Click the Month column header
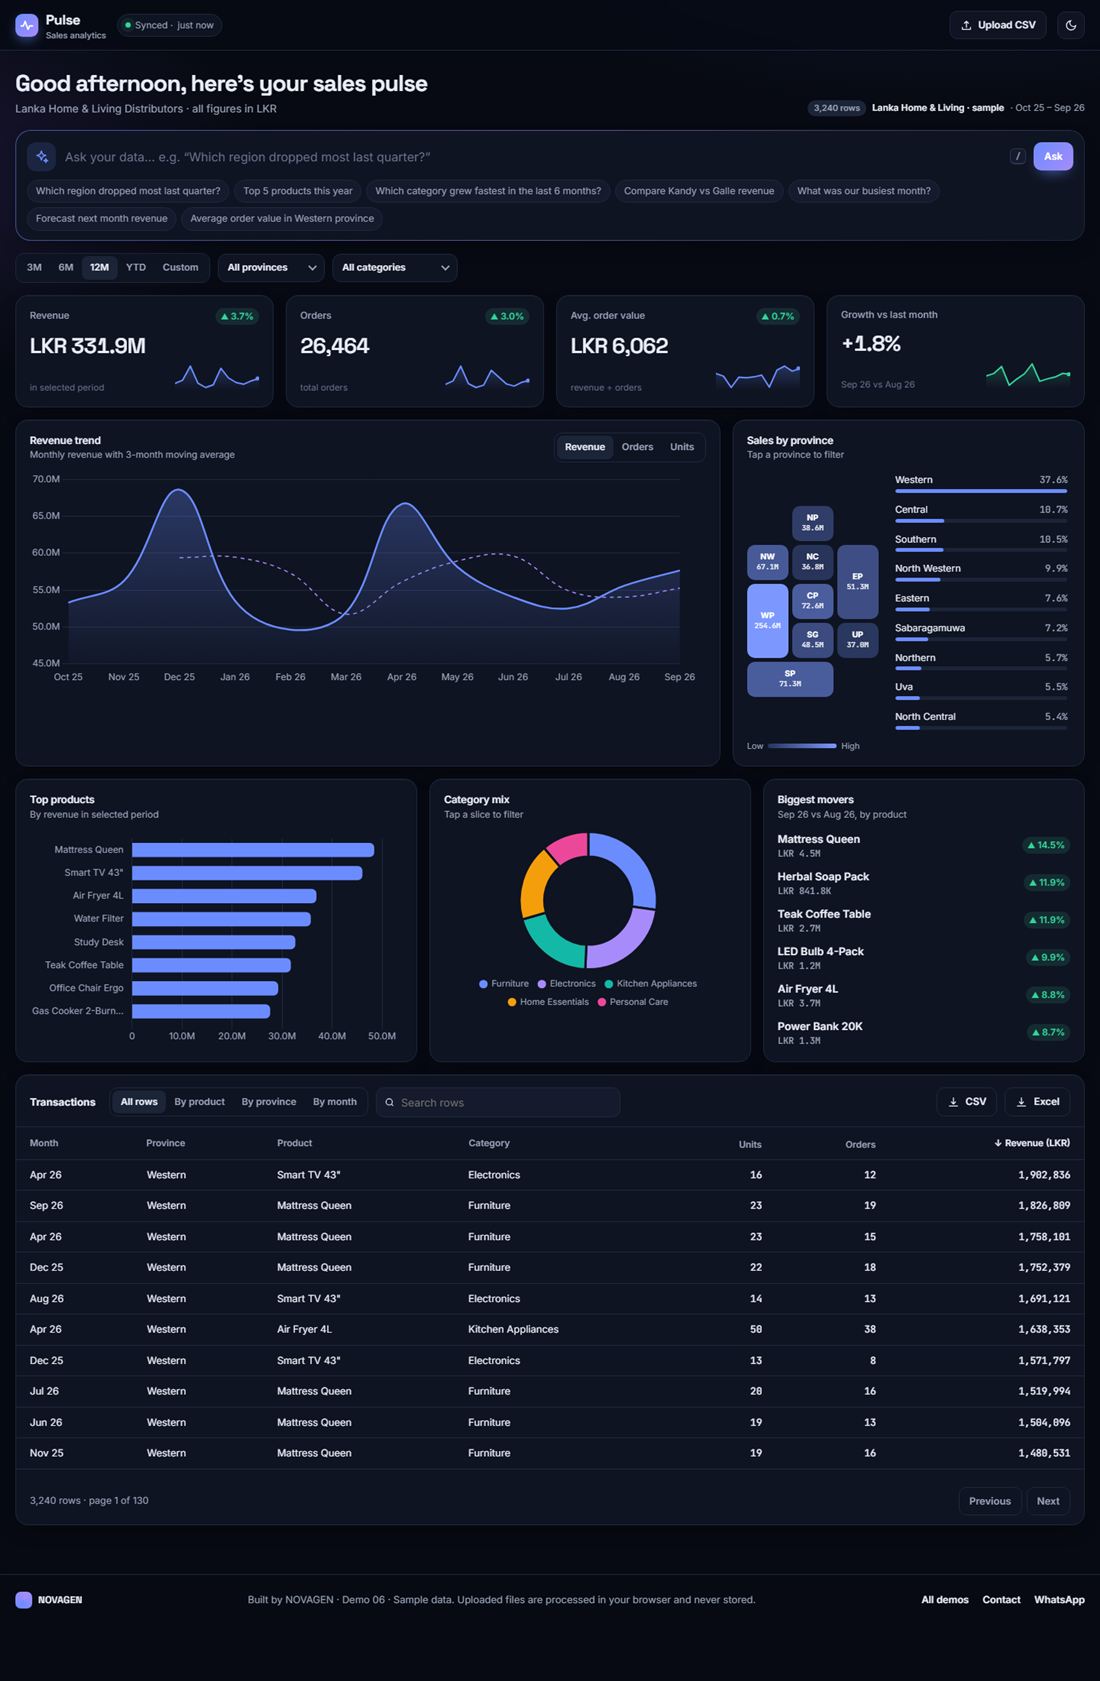The image size is (1100, 1681). tap(44, 1143)
